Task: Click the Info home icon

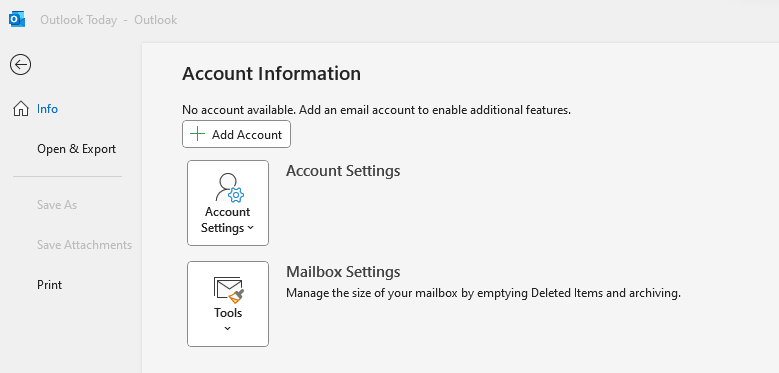Action: [x=21, y=109]
